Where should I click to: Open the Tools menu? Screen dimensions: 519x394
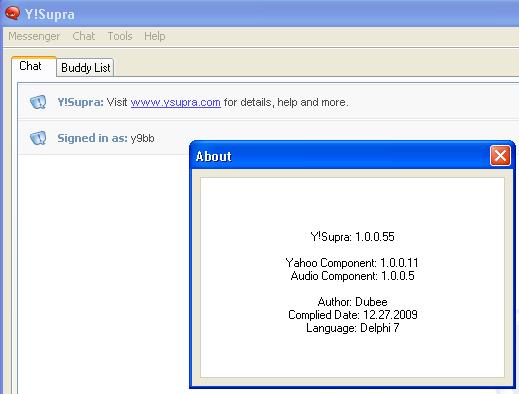pyautogui.click(x=120, y=36)
